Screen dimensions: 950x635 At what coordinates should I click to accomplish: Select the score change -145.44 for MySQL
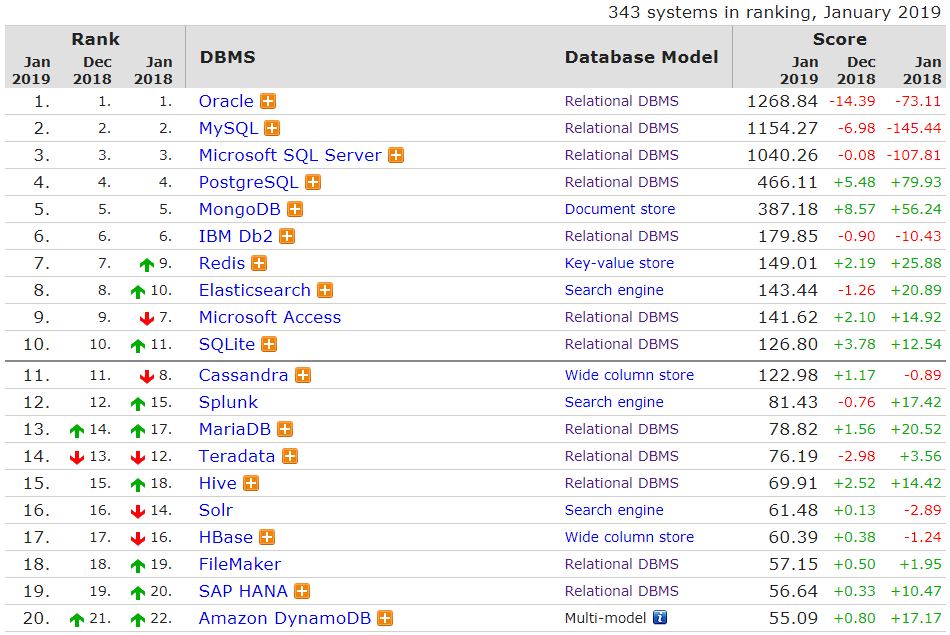pos(914,128)
